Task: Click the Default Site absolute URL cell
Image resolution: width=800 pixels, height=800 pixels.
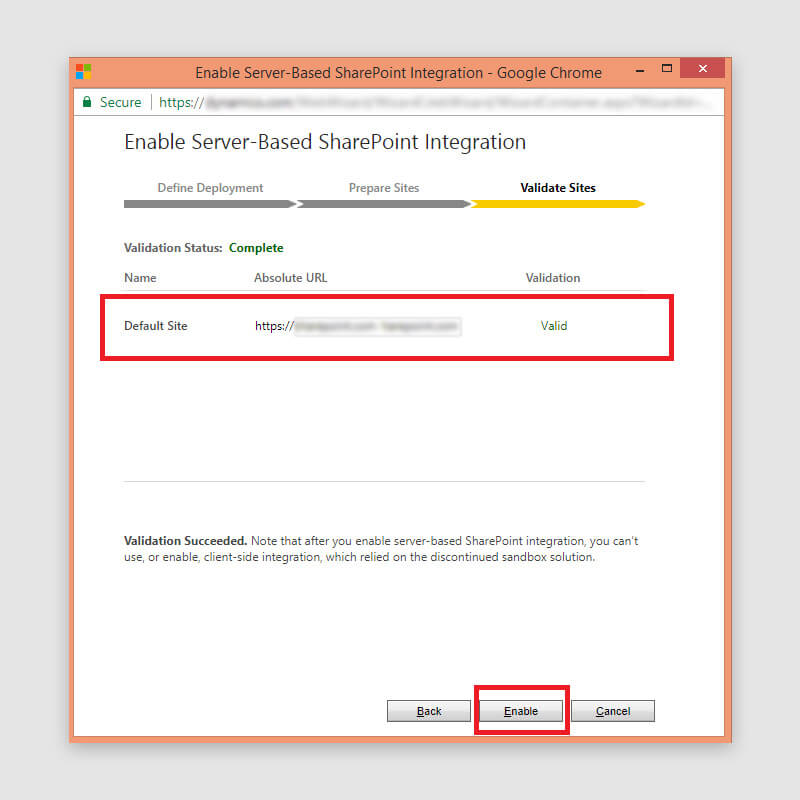Action: point(358,326)
